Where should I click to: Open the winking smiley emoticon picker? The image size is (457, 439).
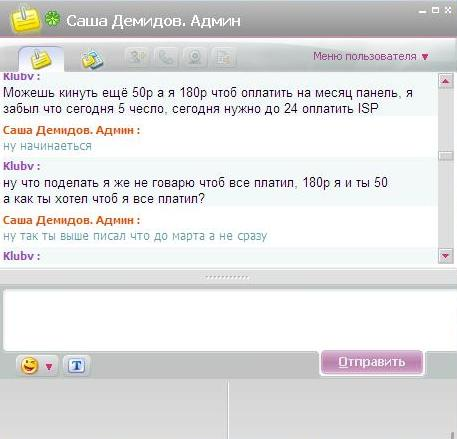coord(30,366)
